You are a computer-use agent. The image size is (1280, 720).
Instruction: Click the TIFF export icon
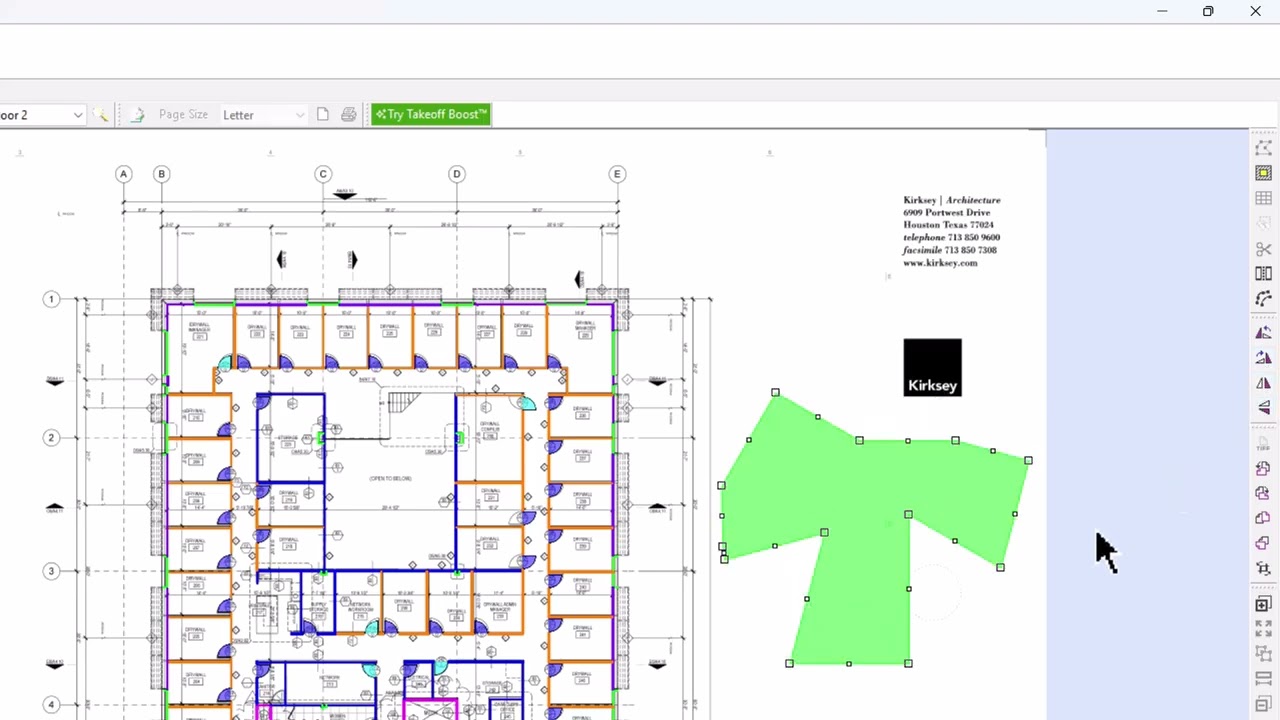[1264, 443]
